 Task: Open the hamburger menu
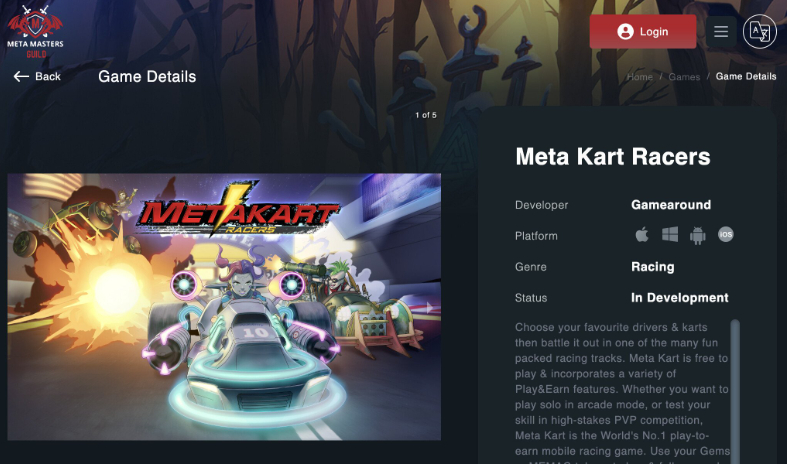point(721,32)
